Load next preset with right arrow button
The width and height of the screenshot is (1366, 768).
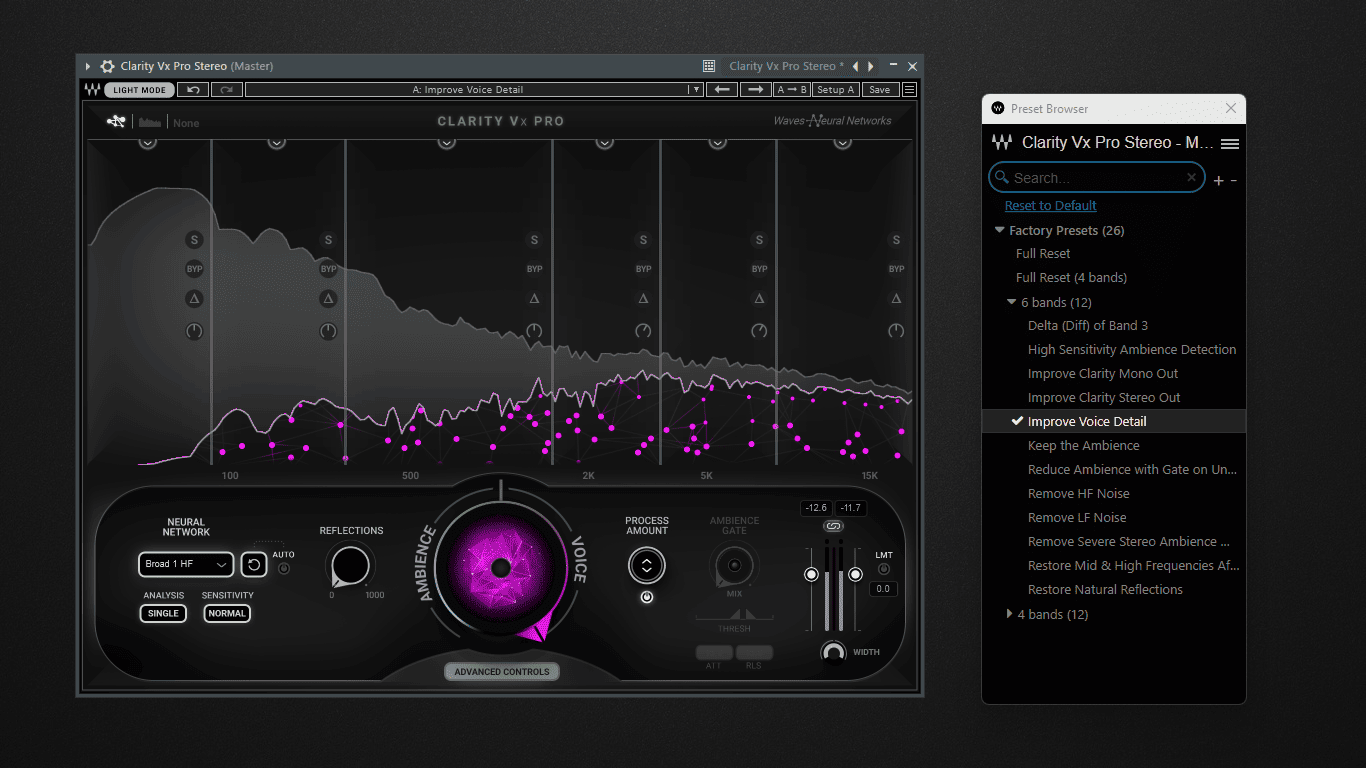[x=755, y=90]
